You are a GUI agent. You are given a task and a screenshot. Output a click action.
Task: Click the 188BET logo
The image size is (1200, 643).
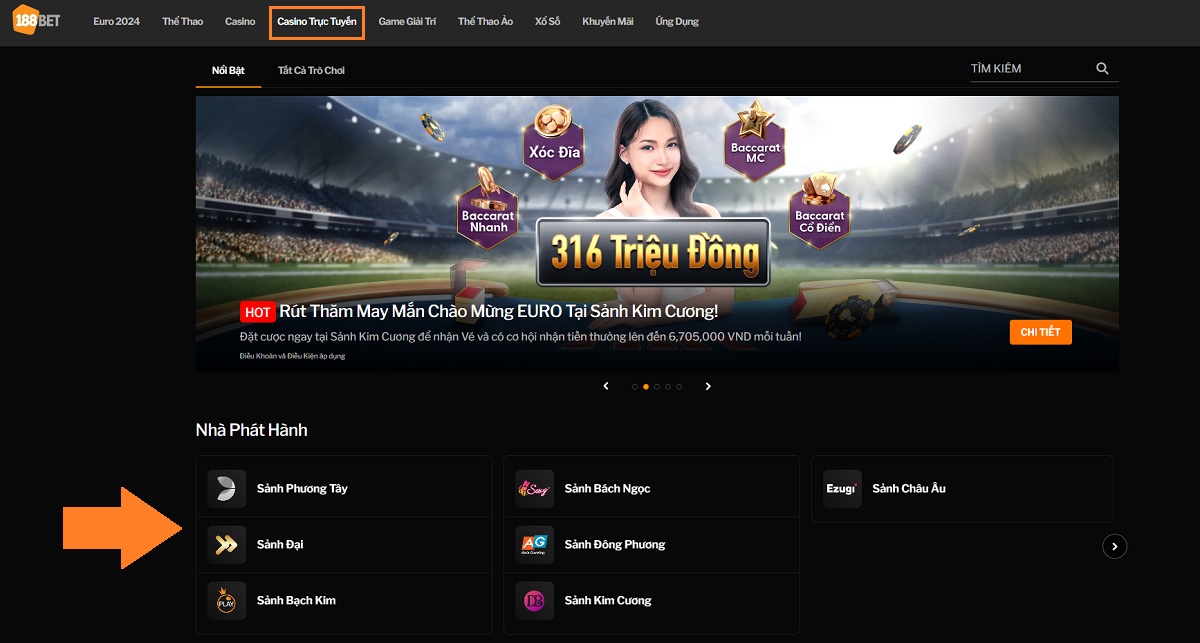[35, 21]
